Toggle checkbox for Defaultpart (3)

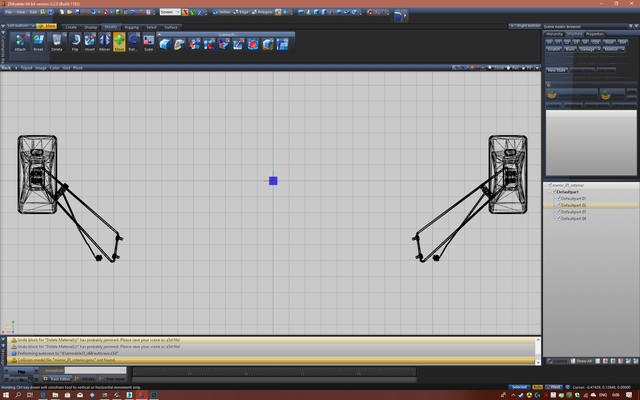point(558,212)
